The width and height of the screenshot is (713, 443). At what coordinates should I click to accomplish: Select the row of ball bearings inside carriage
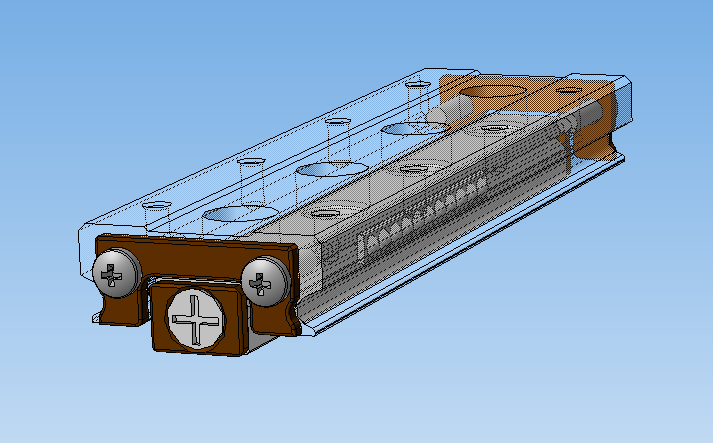[x=423, y=214]
